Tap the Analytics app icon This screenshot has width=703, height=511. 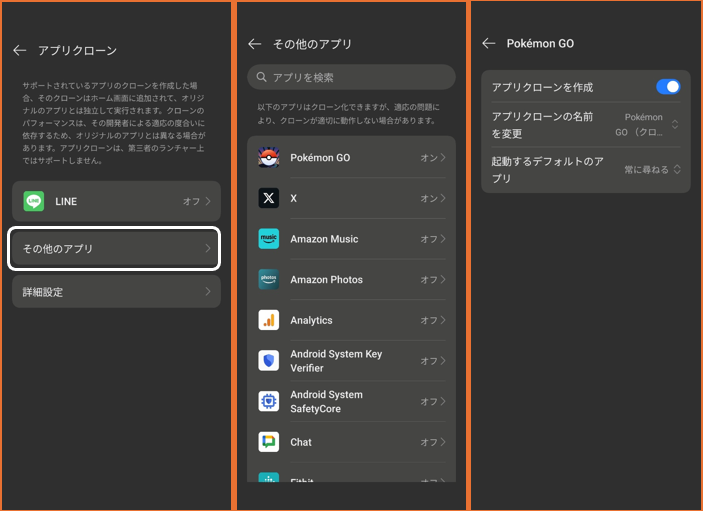[x=268, y=320]
